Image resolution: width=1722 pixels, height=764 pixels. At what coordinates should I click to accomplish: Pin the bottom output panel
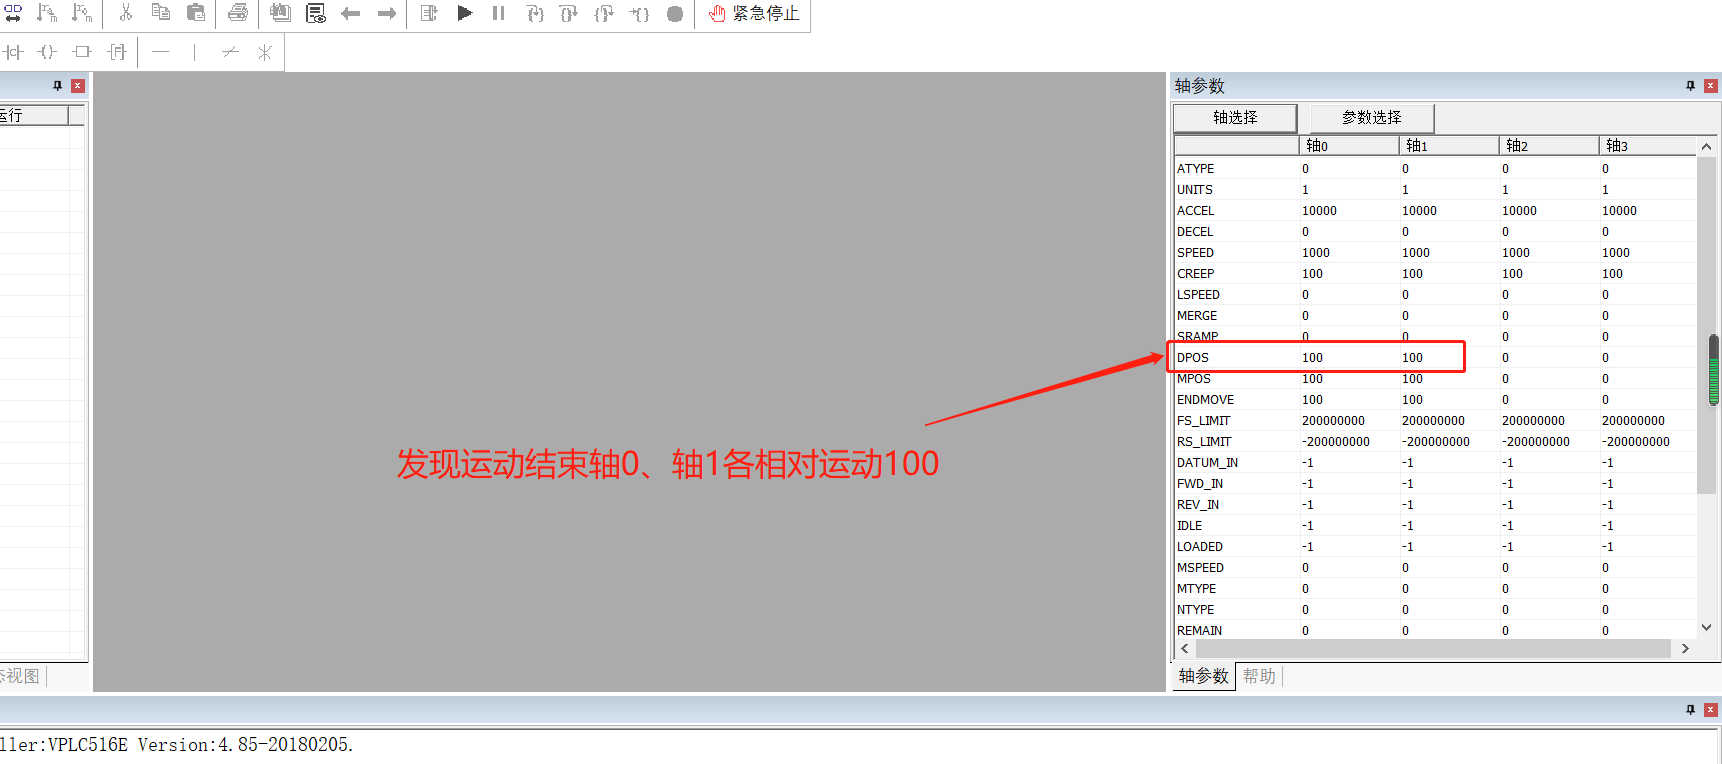pos(1691,710)
